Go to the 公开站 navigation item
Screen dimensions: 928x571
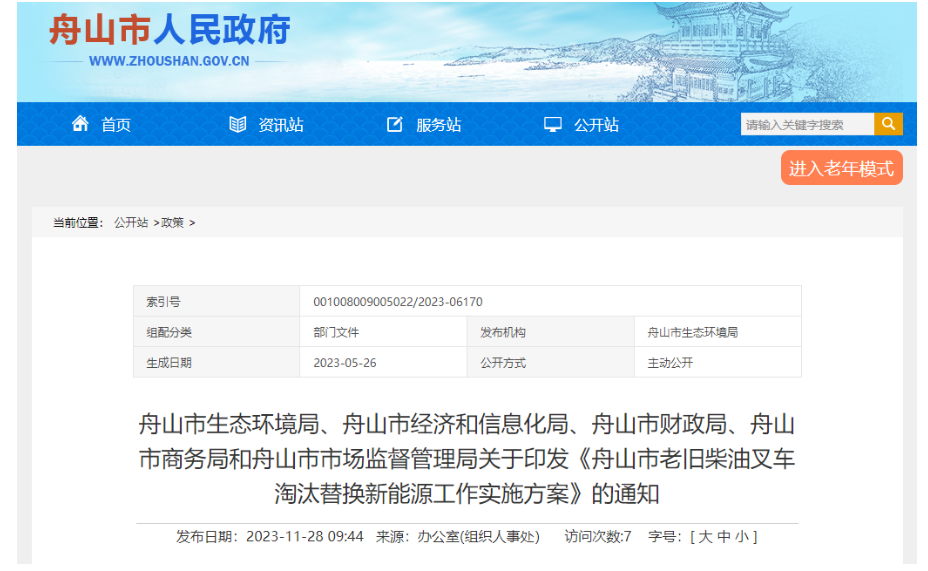pos(596,125)
